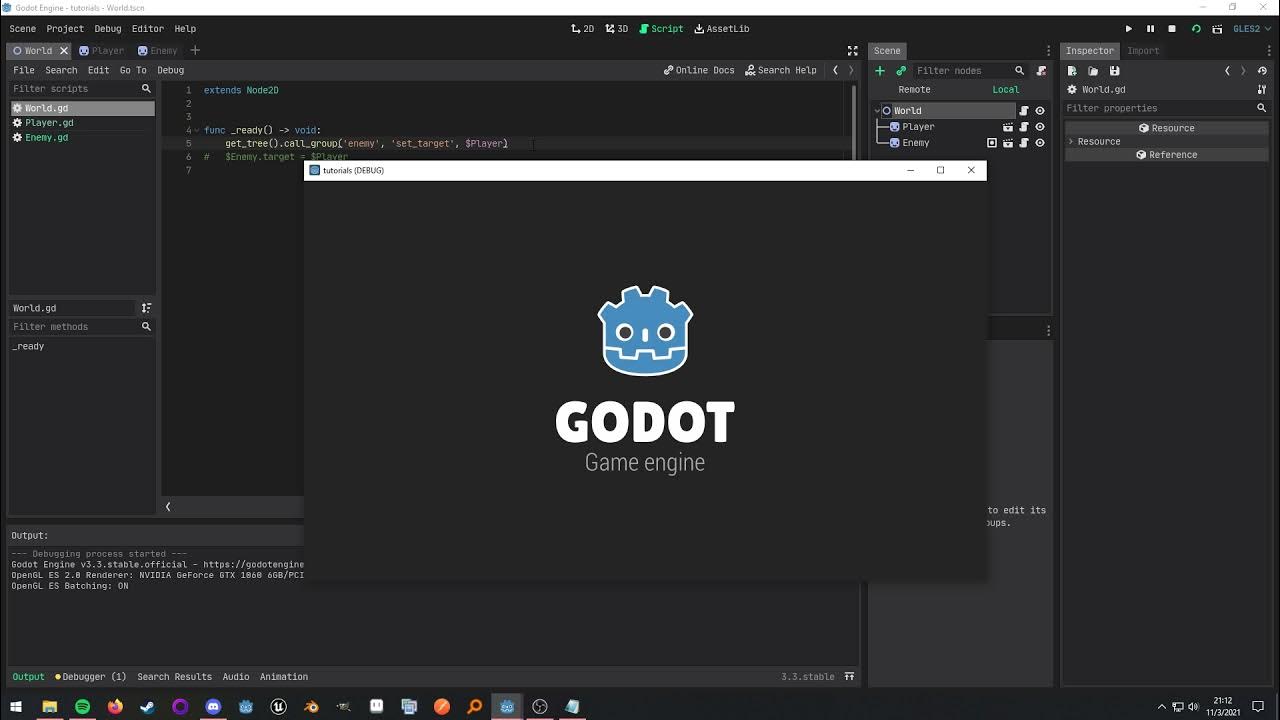Expand the bottom panel with the arrow icon

pos(849,677)
